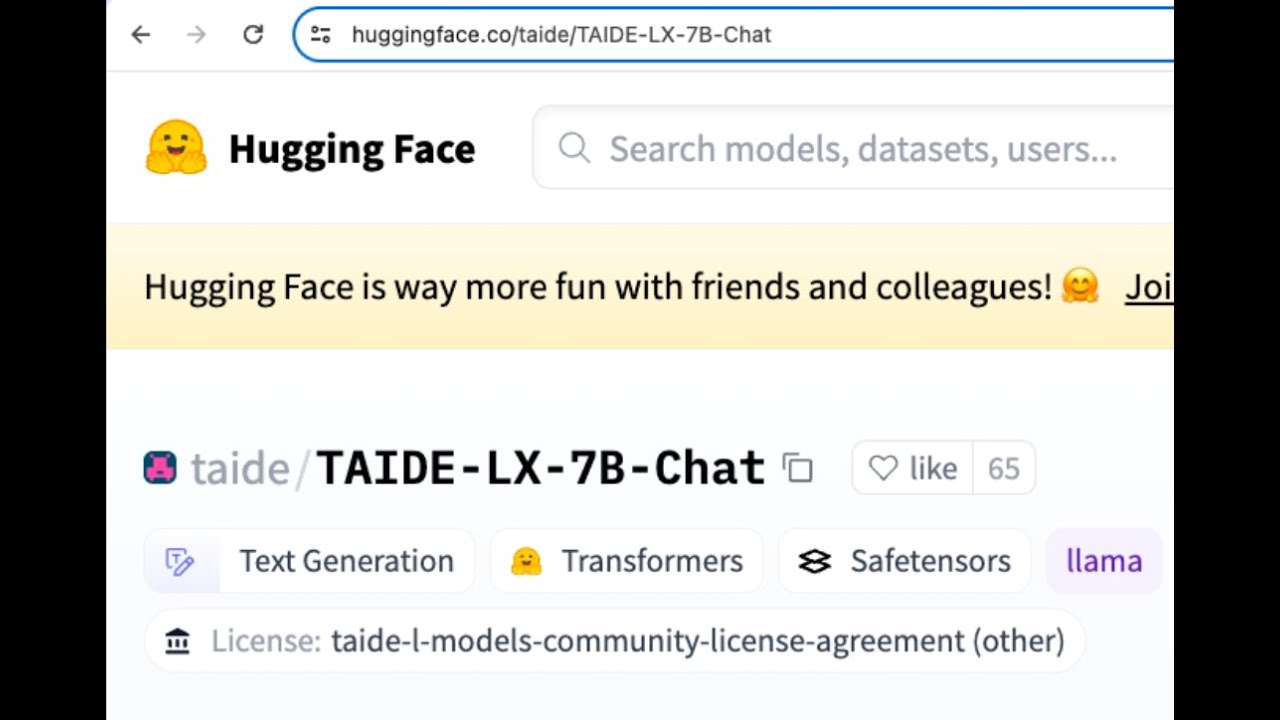Viewport: 1280px width, 720px height.
Task: Open the taide organization link
Action: (x=240, y=468)
